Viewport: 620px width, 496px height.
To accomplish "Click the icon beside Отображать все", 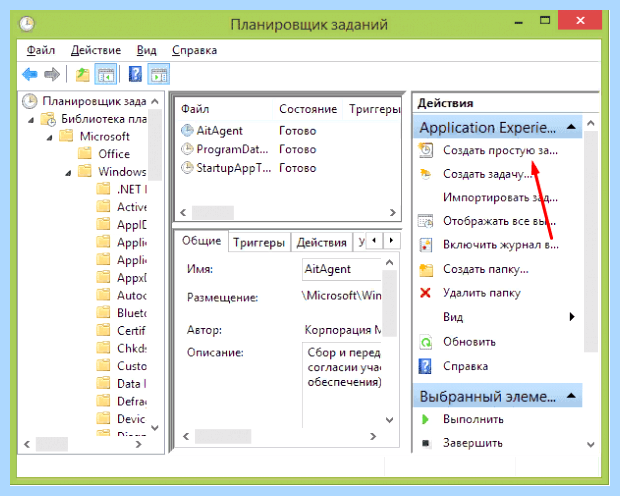I will click(425, 221).
